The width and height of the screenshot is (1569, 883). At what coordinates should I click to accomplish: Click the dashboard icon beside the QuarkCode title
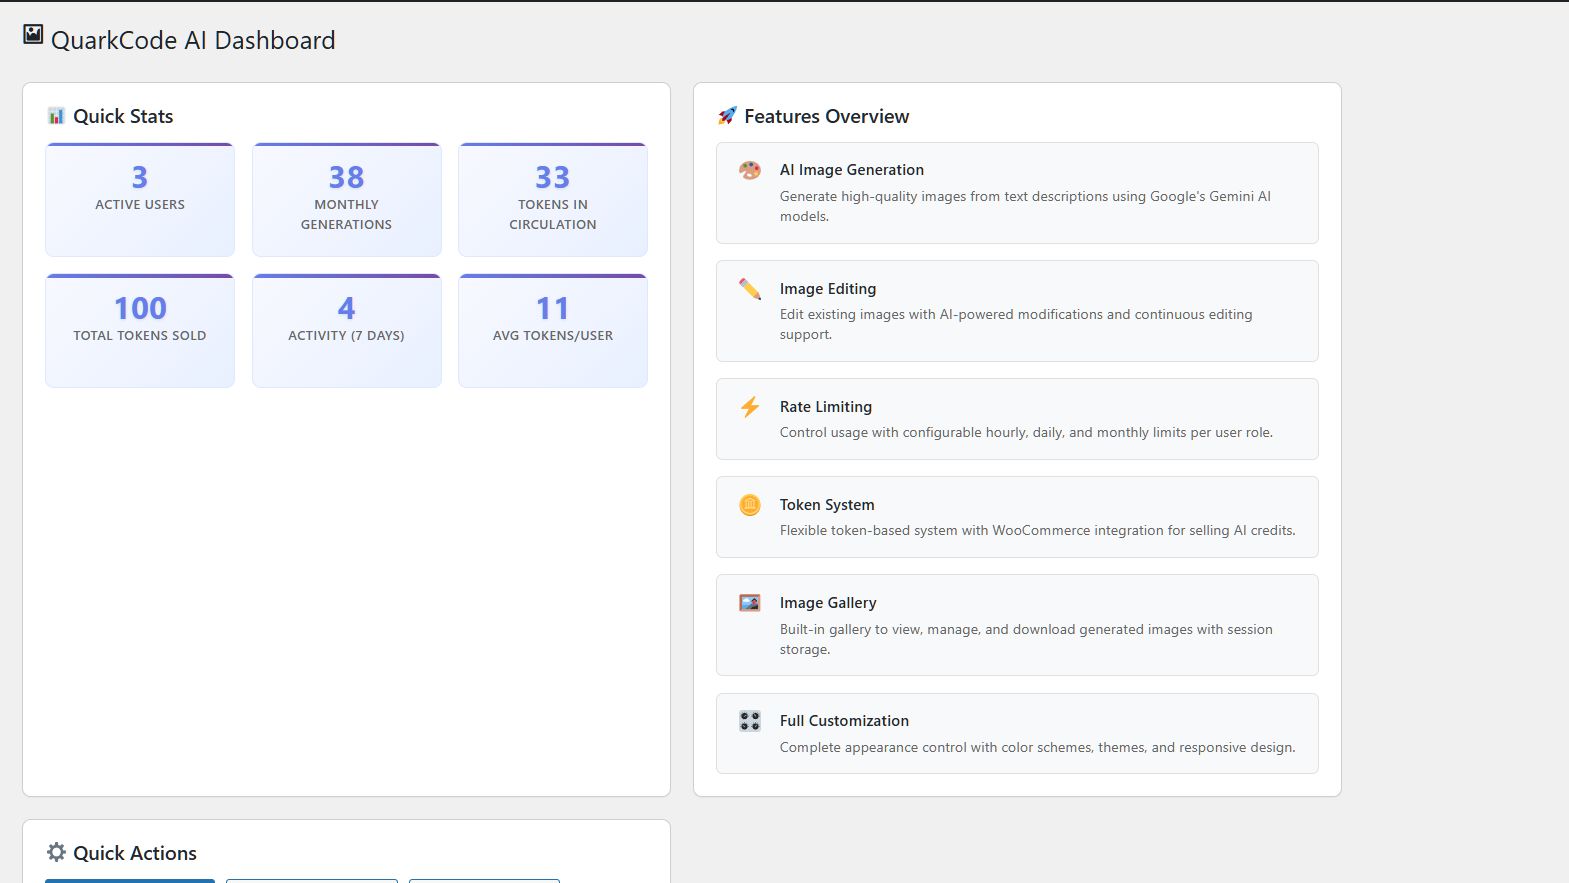33,35
